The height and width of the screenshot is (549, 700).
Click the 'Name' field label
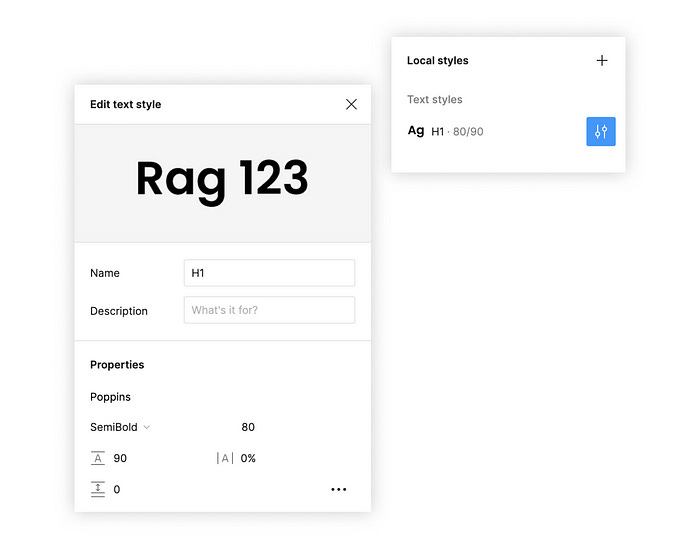point(105,273)
